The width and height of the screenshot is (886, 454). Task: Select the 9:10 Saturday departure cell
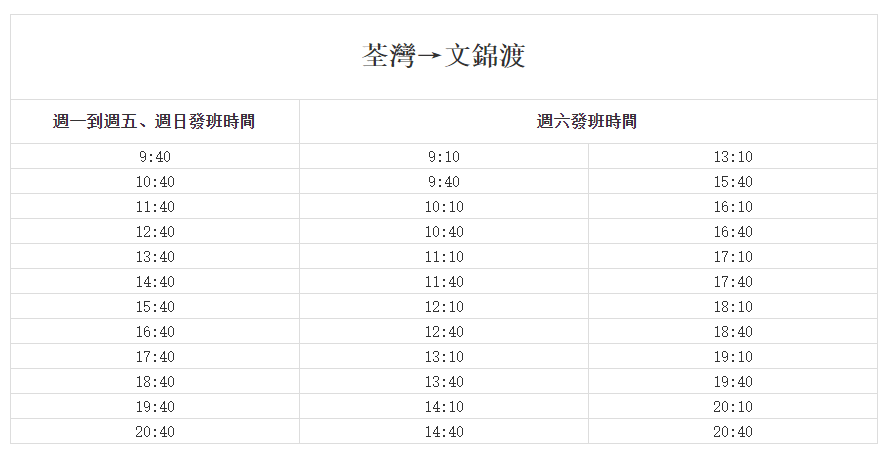(443, 157)
